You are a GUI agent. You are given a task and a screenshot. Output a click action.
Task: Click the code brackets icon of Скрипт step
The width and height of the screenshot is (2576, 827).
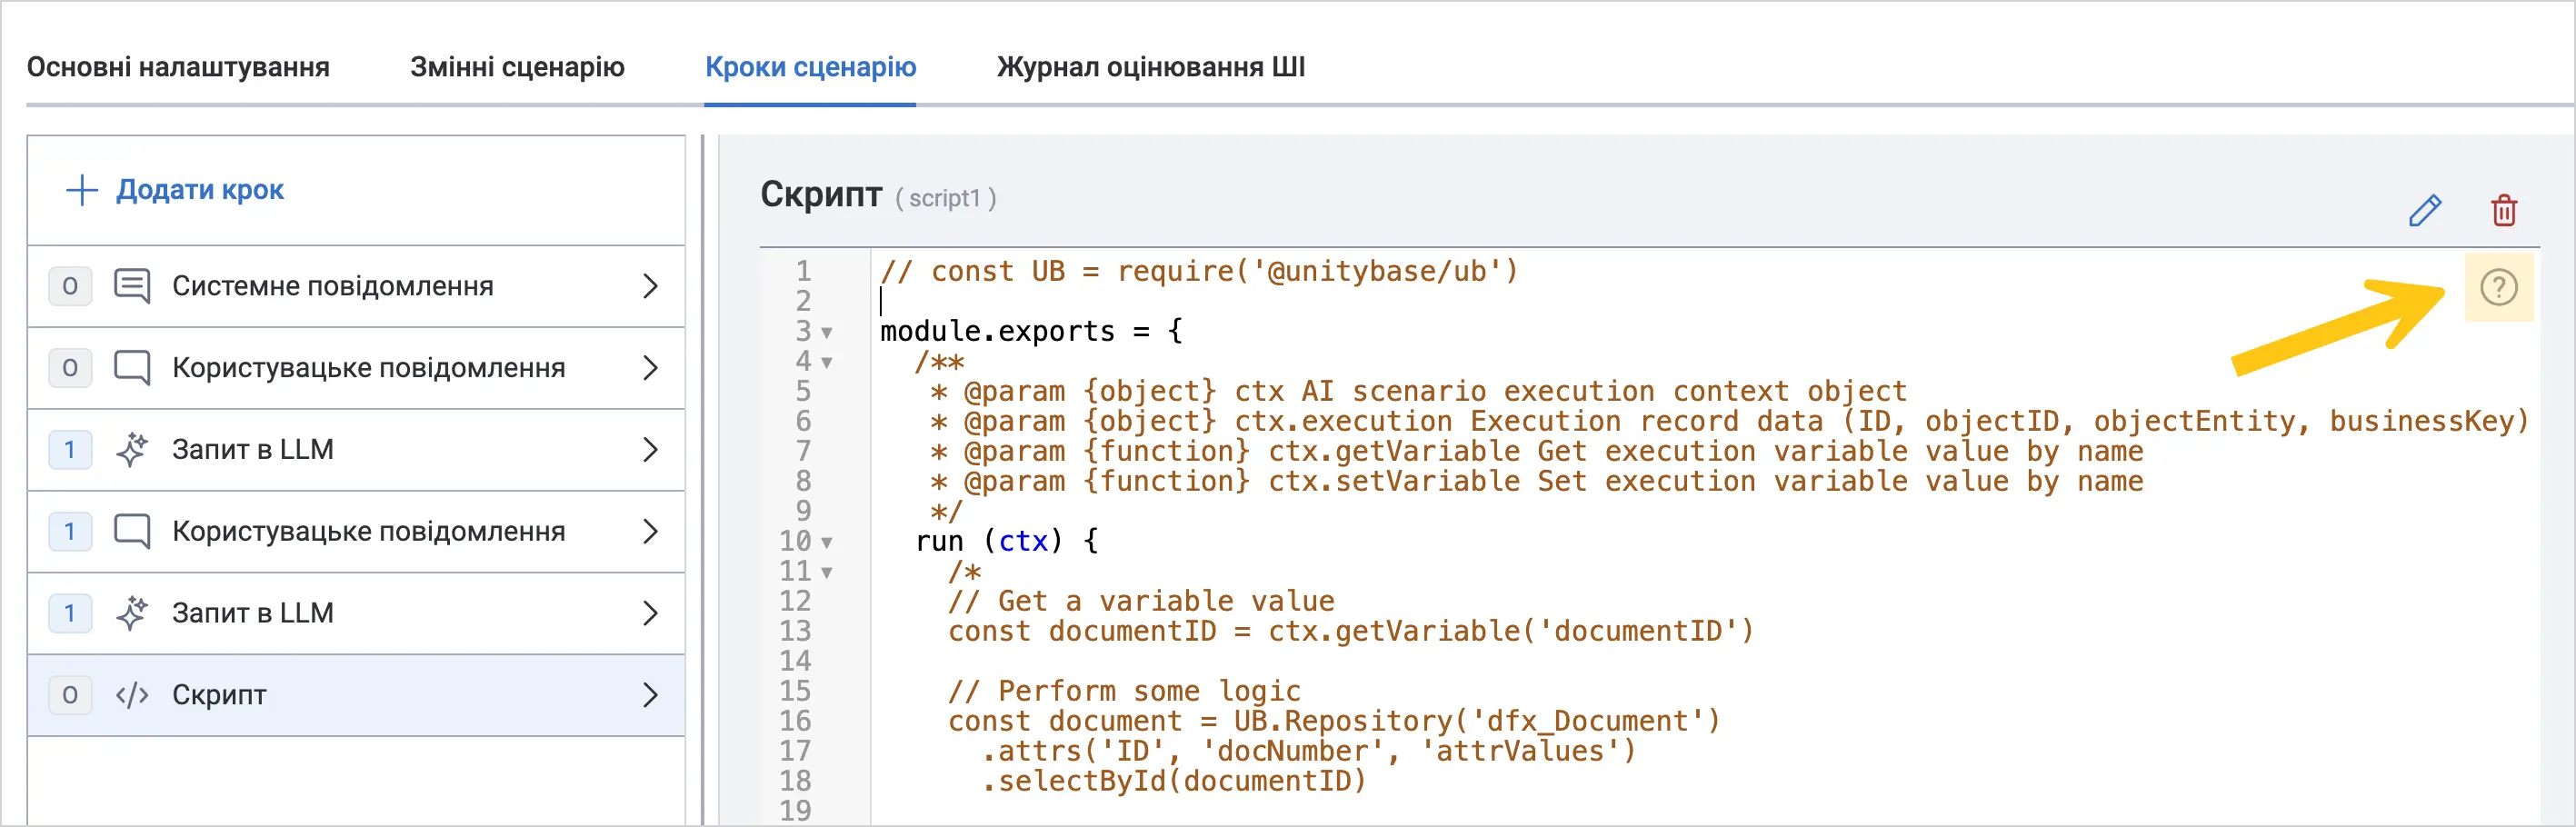(x=132, y=695)
